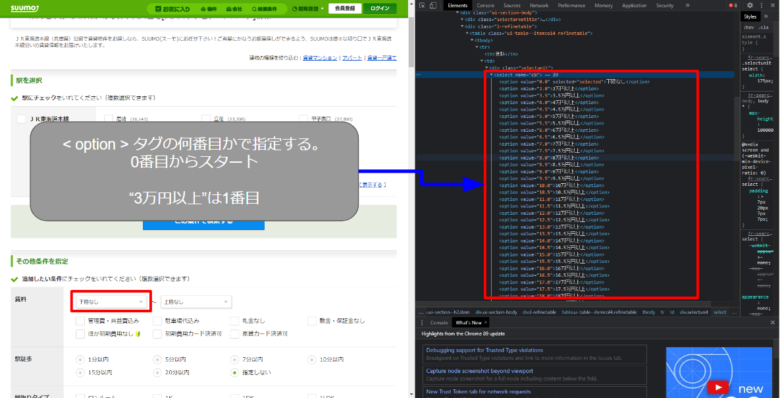This screenshot has height=398, width=780.
Task: Toggle the DevTools device toolbar icon
Action: click(433, 5)
